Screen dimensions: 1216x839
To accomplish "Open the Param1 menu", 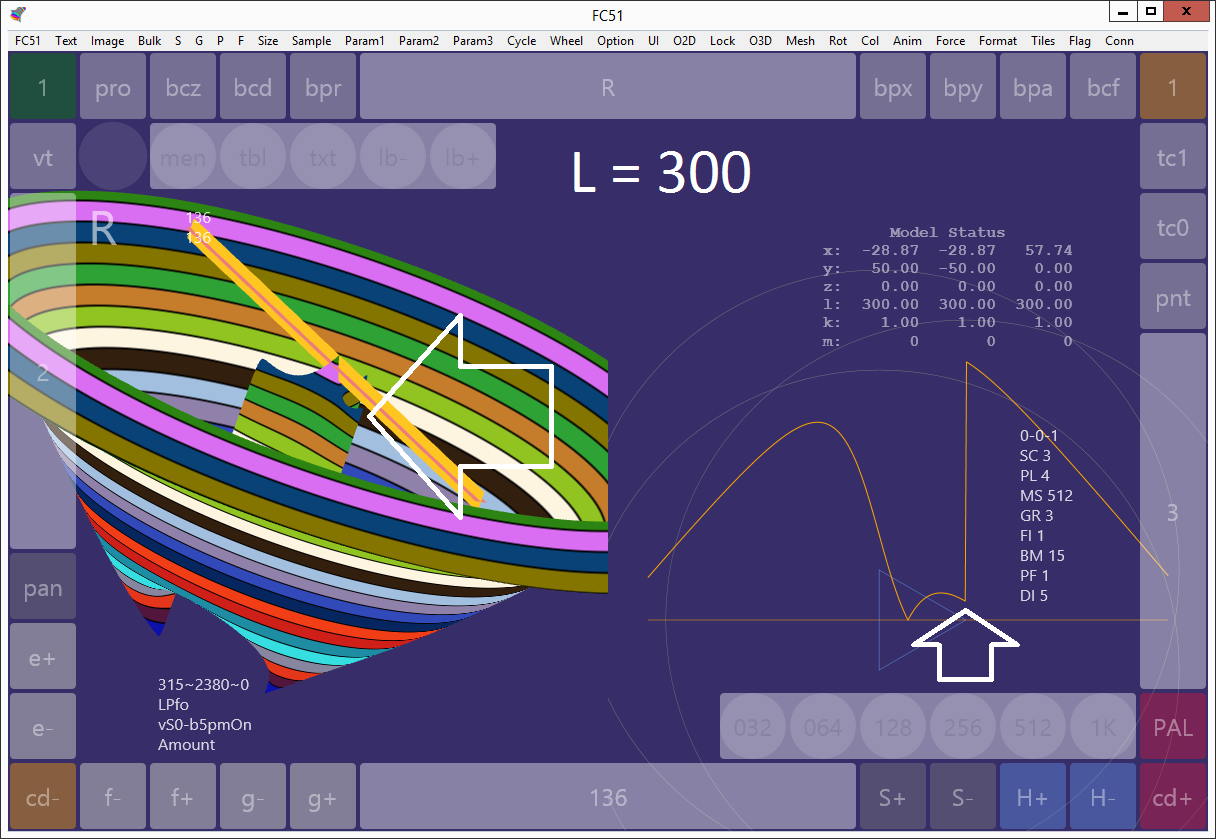I will (x=365, y=41).
